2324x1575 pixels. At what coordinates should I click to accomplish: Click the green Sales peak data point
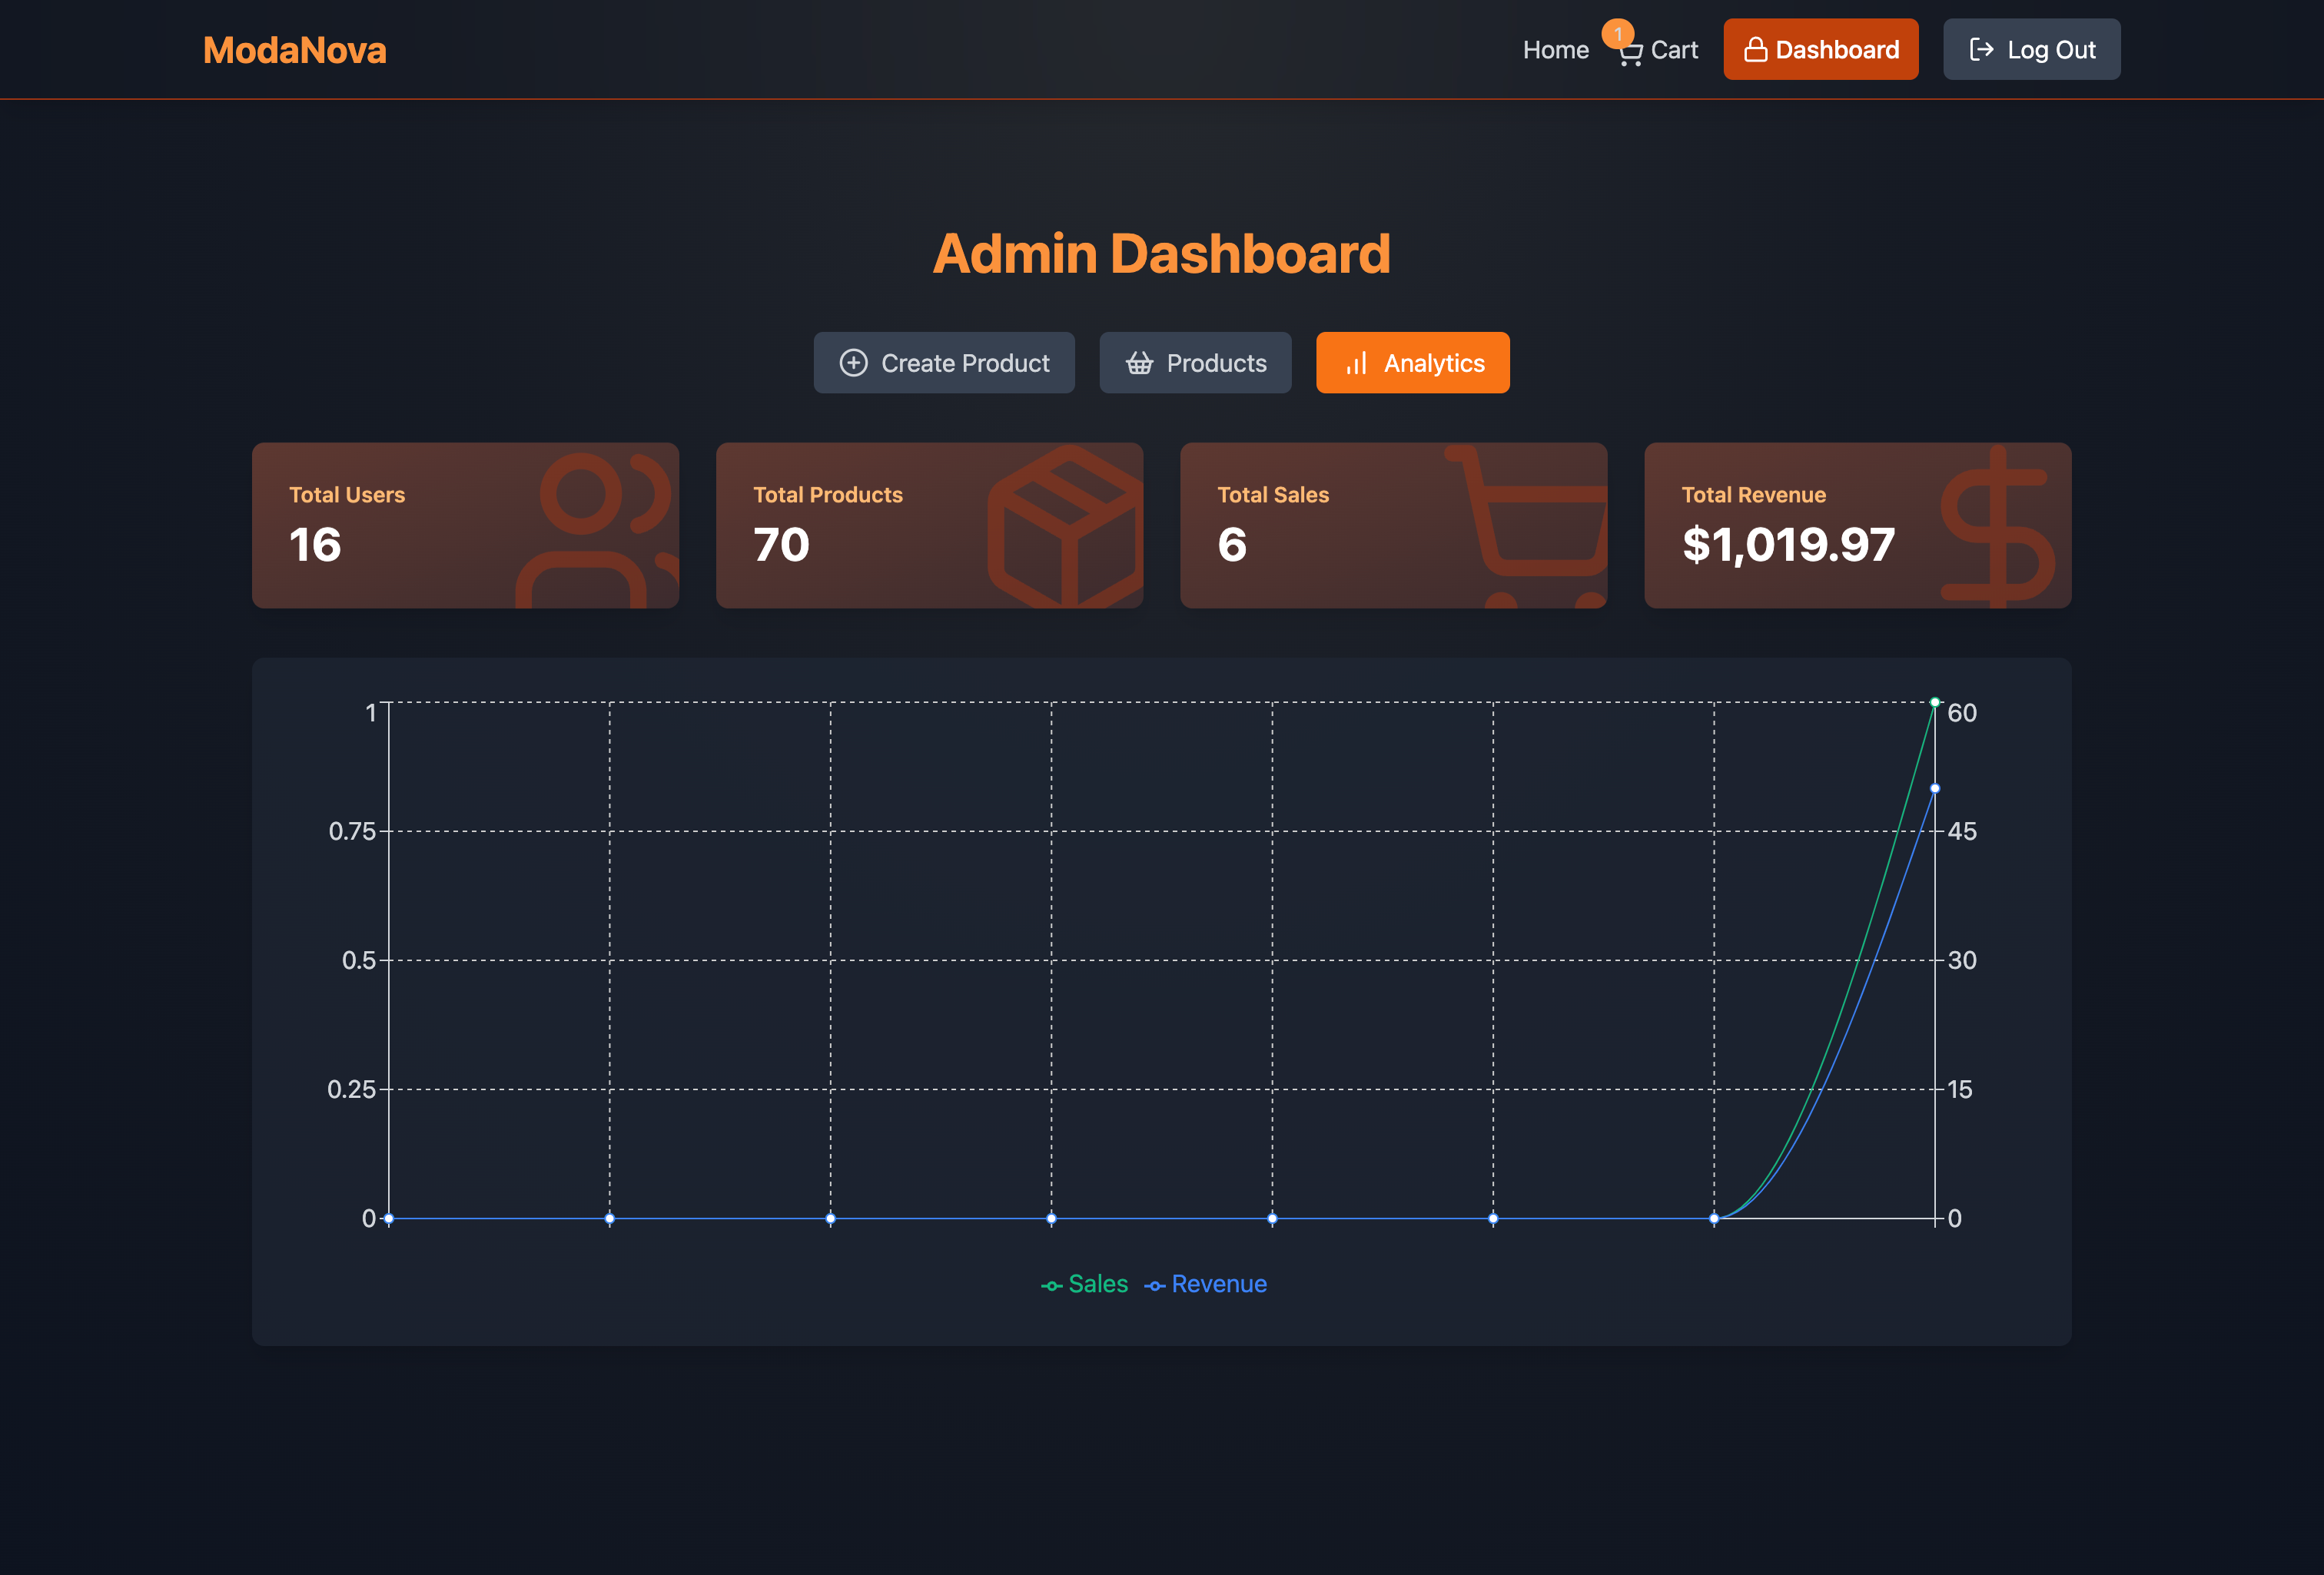click(1934, 702)
